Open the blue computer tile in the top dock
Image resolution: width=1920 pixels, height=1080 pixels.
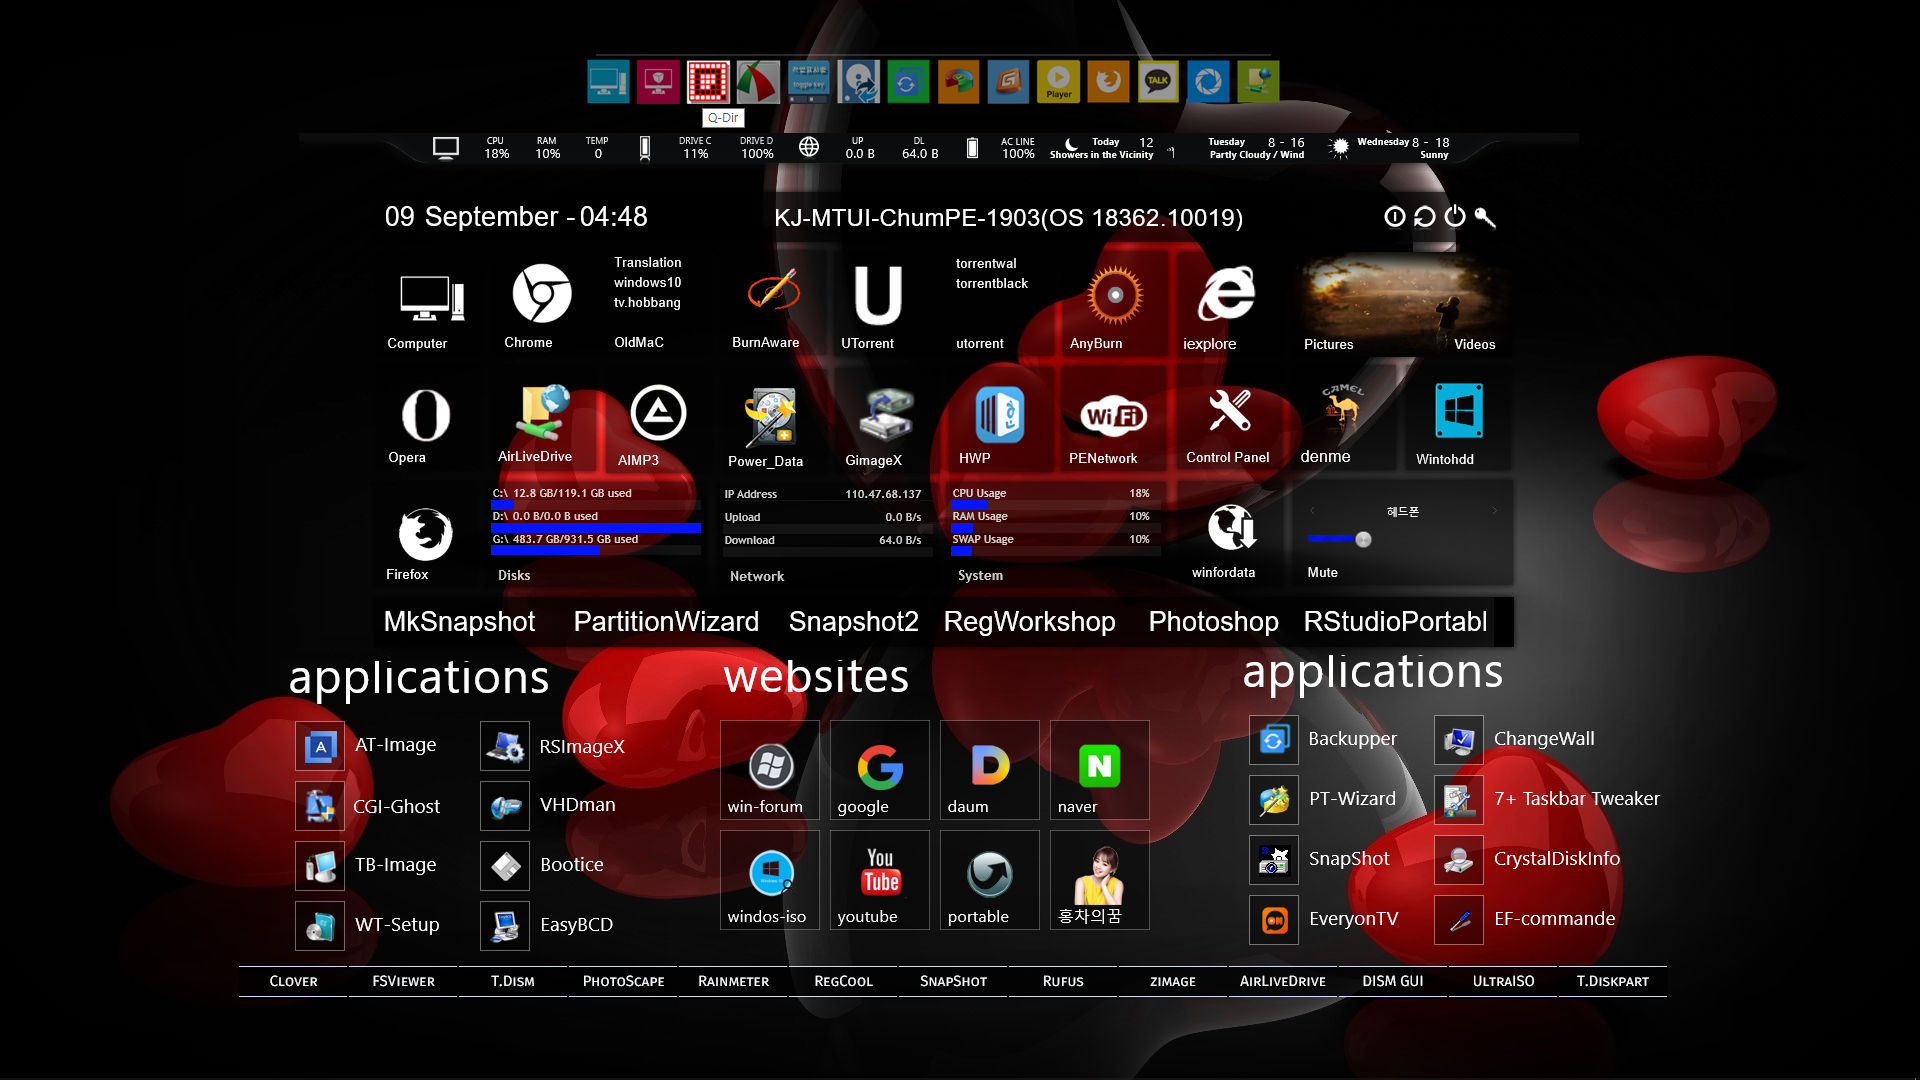(x=608, y=82)
